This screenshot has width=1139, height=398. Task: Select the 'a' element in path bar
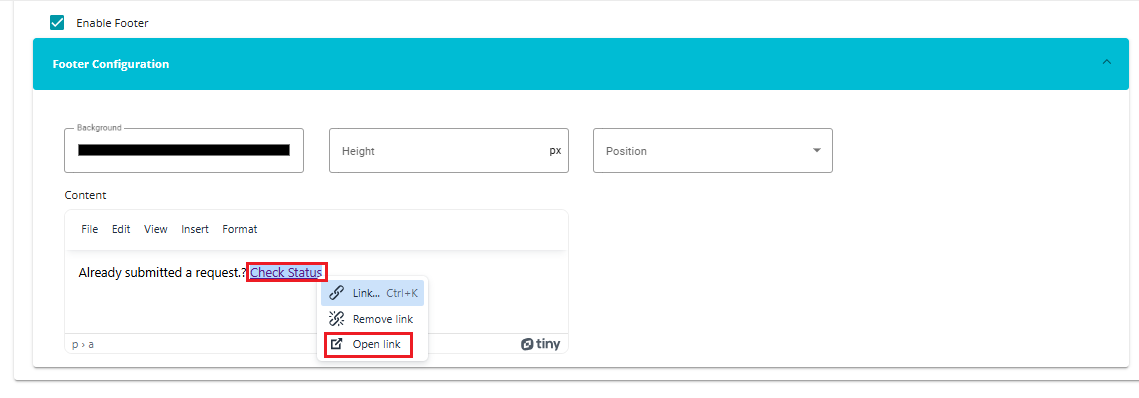[x=91, y=344]
